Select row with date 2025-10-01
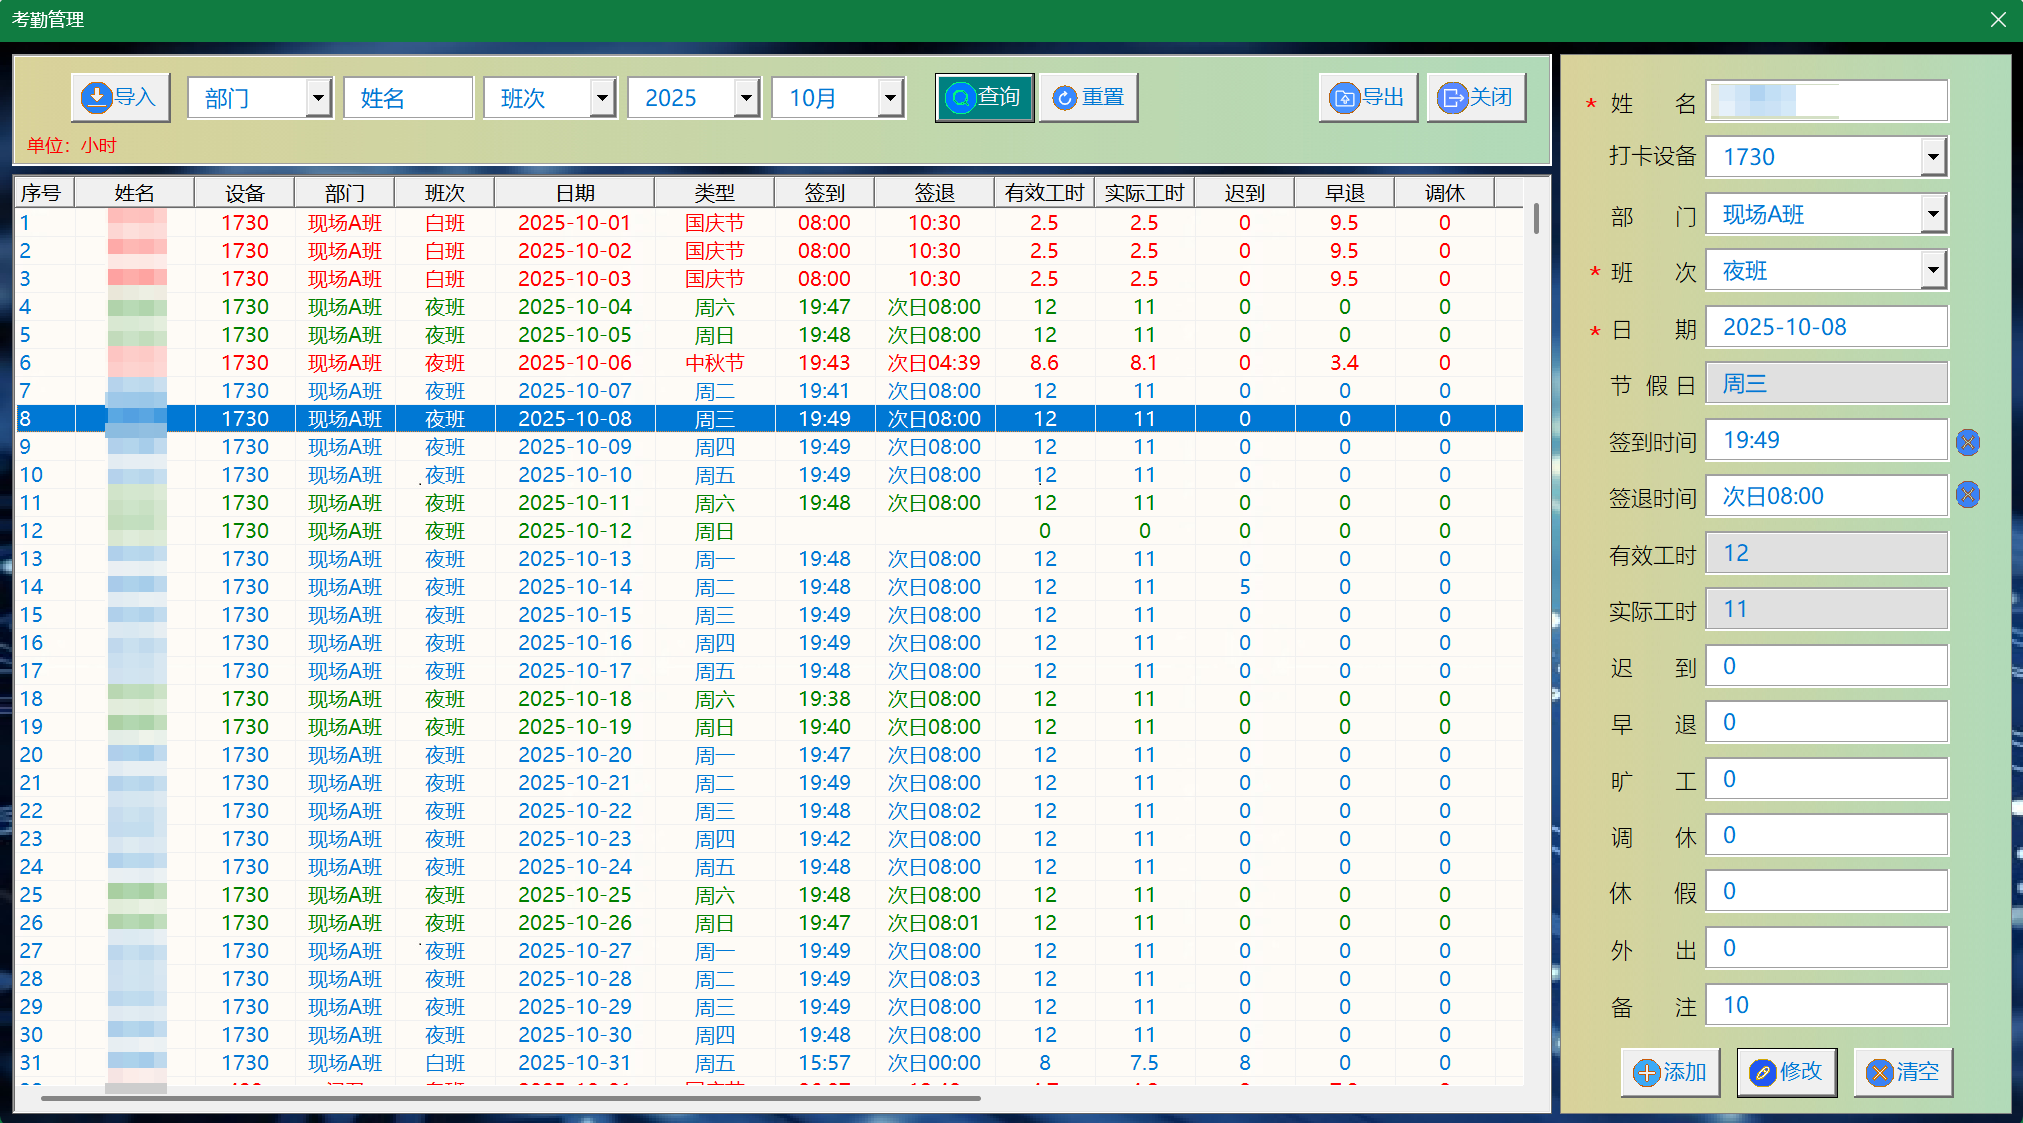This screenshot has height=1123, width=2023. (x=768, y=223)
